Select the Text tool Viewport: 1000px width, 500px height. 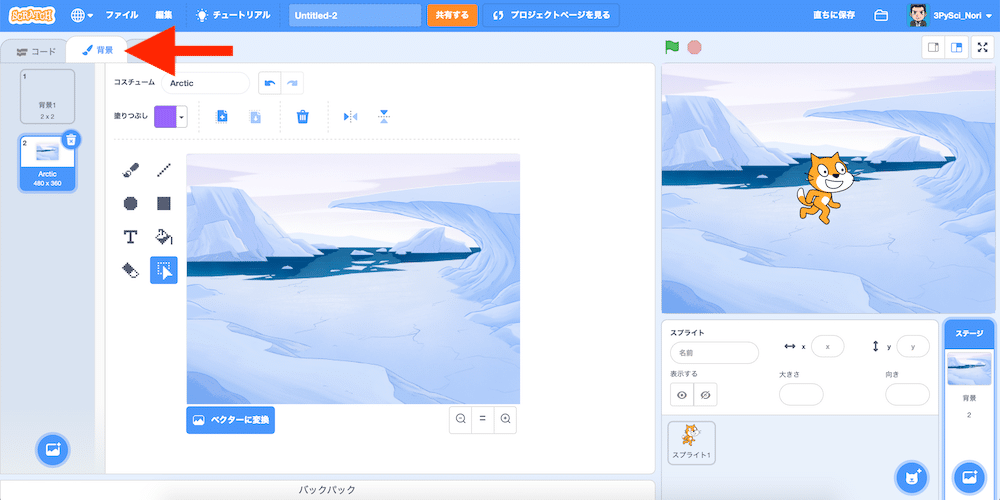tap(130, 237)
